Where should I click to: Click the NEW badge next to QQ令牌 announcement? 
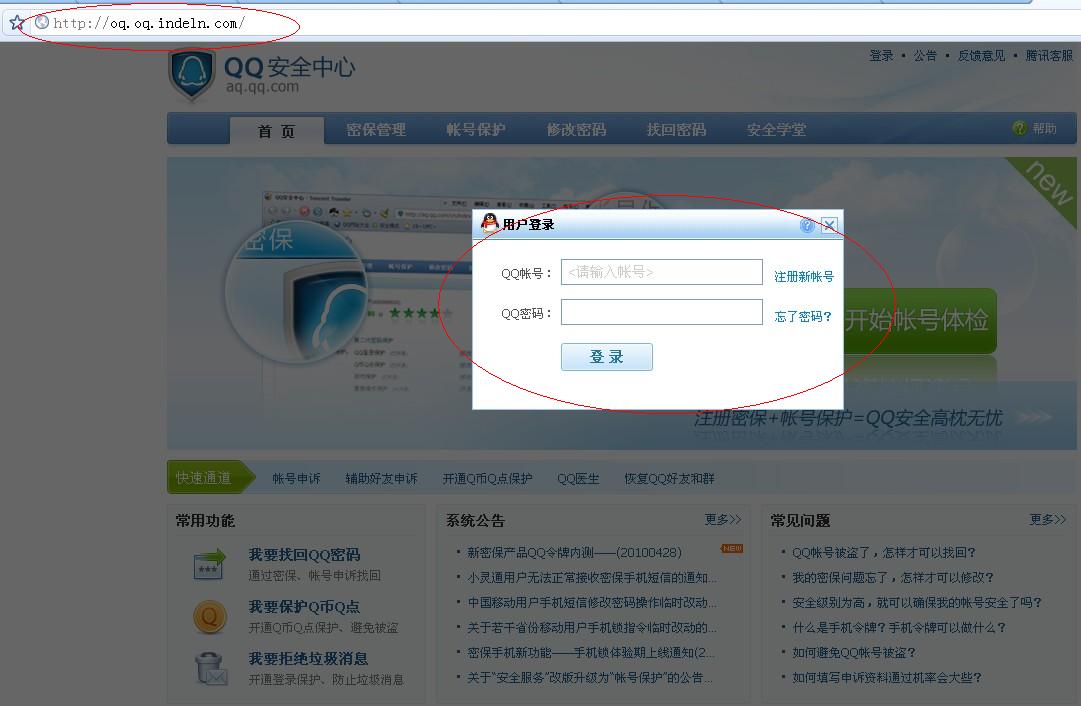point(731,549)
